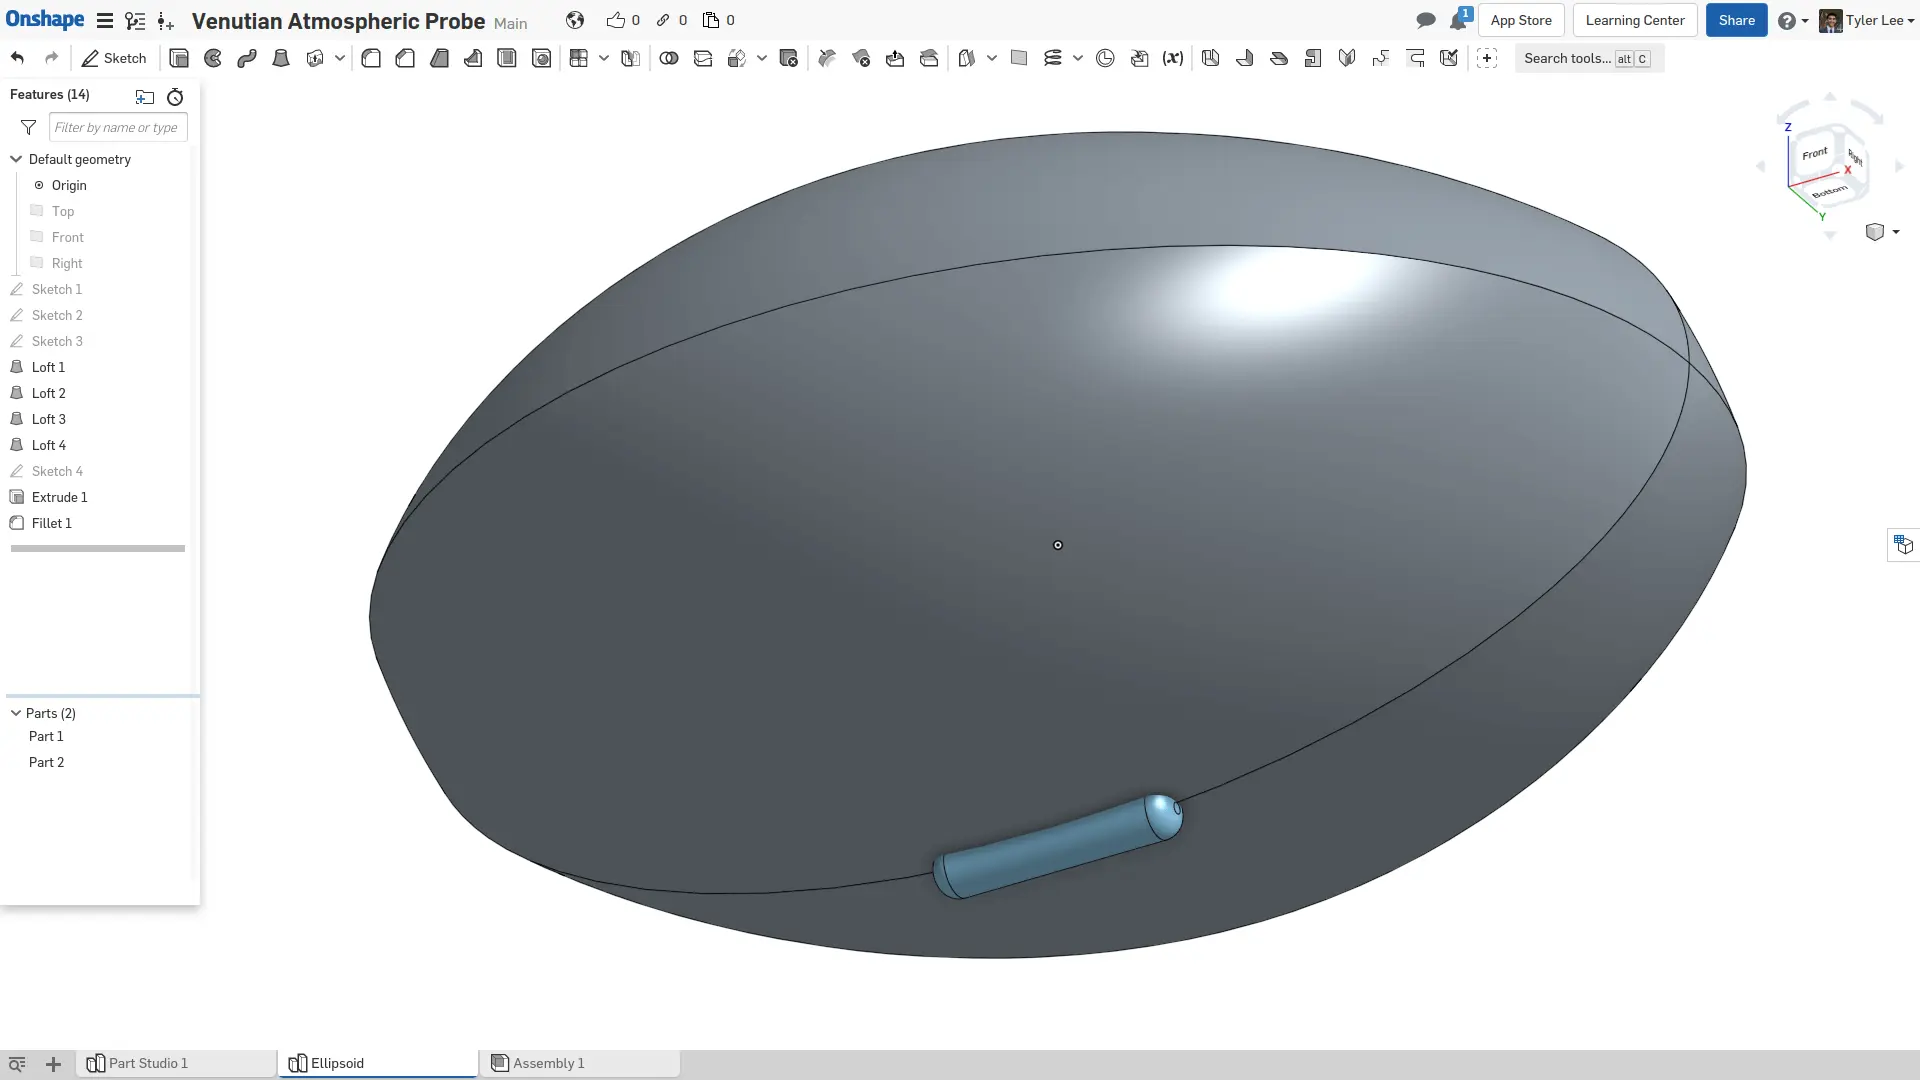Collapse the Default geometry group
Viewport: 1920px width, 1080px height.
click(15, 159)
